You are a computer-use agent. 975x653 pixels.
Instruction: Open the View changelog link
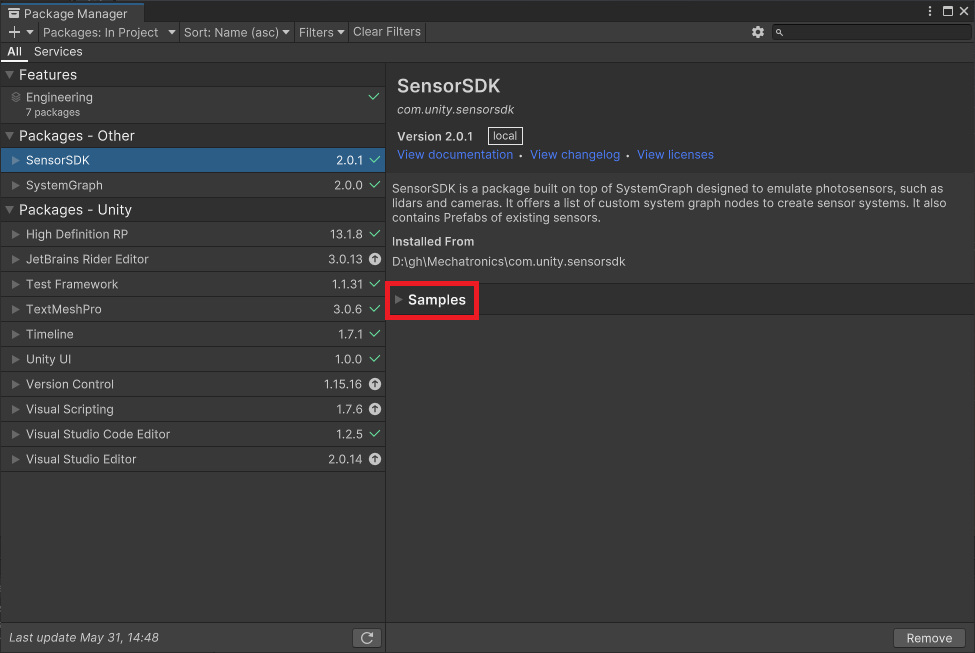575,155
